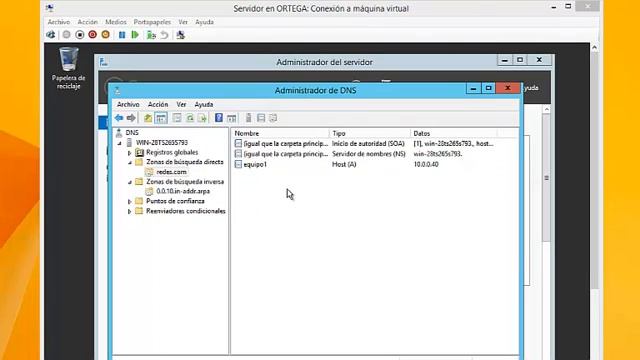Click Ayuda in Server Manager behind DNS window

[x=531, y=88]
